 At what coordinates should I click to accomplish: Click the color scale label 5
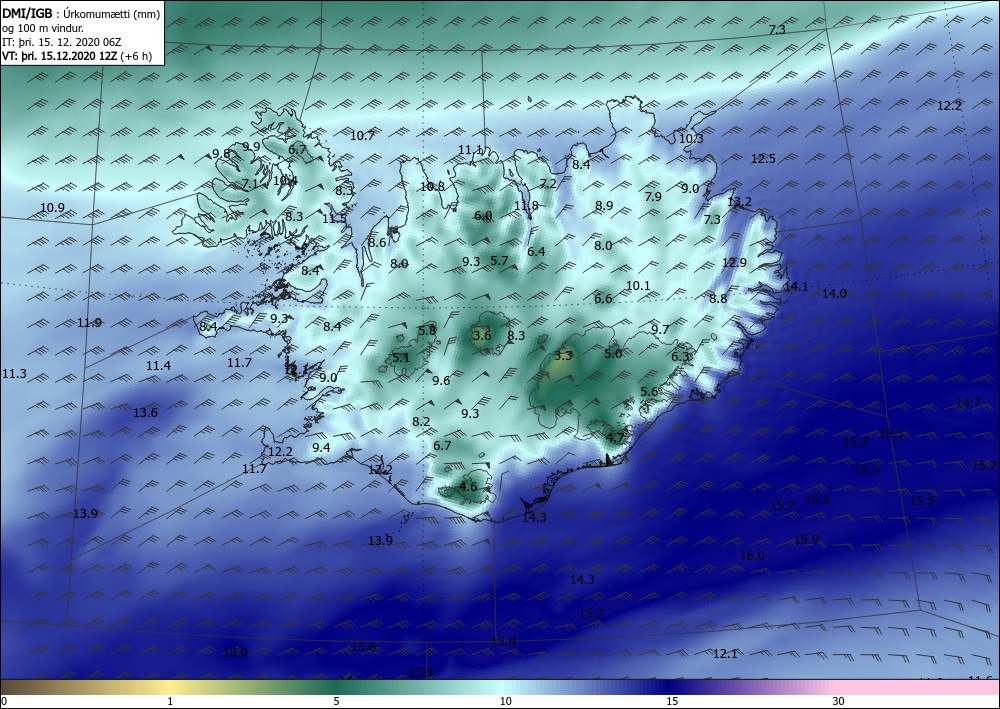[337, 701]
